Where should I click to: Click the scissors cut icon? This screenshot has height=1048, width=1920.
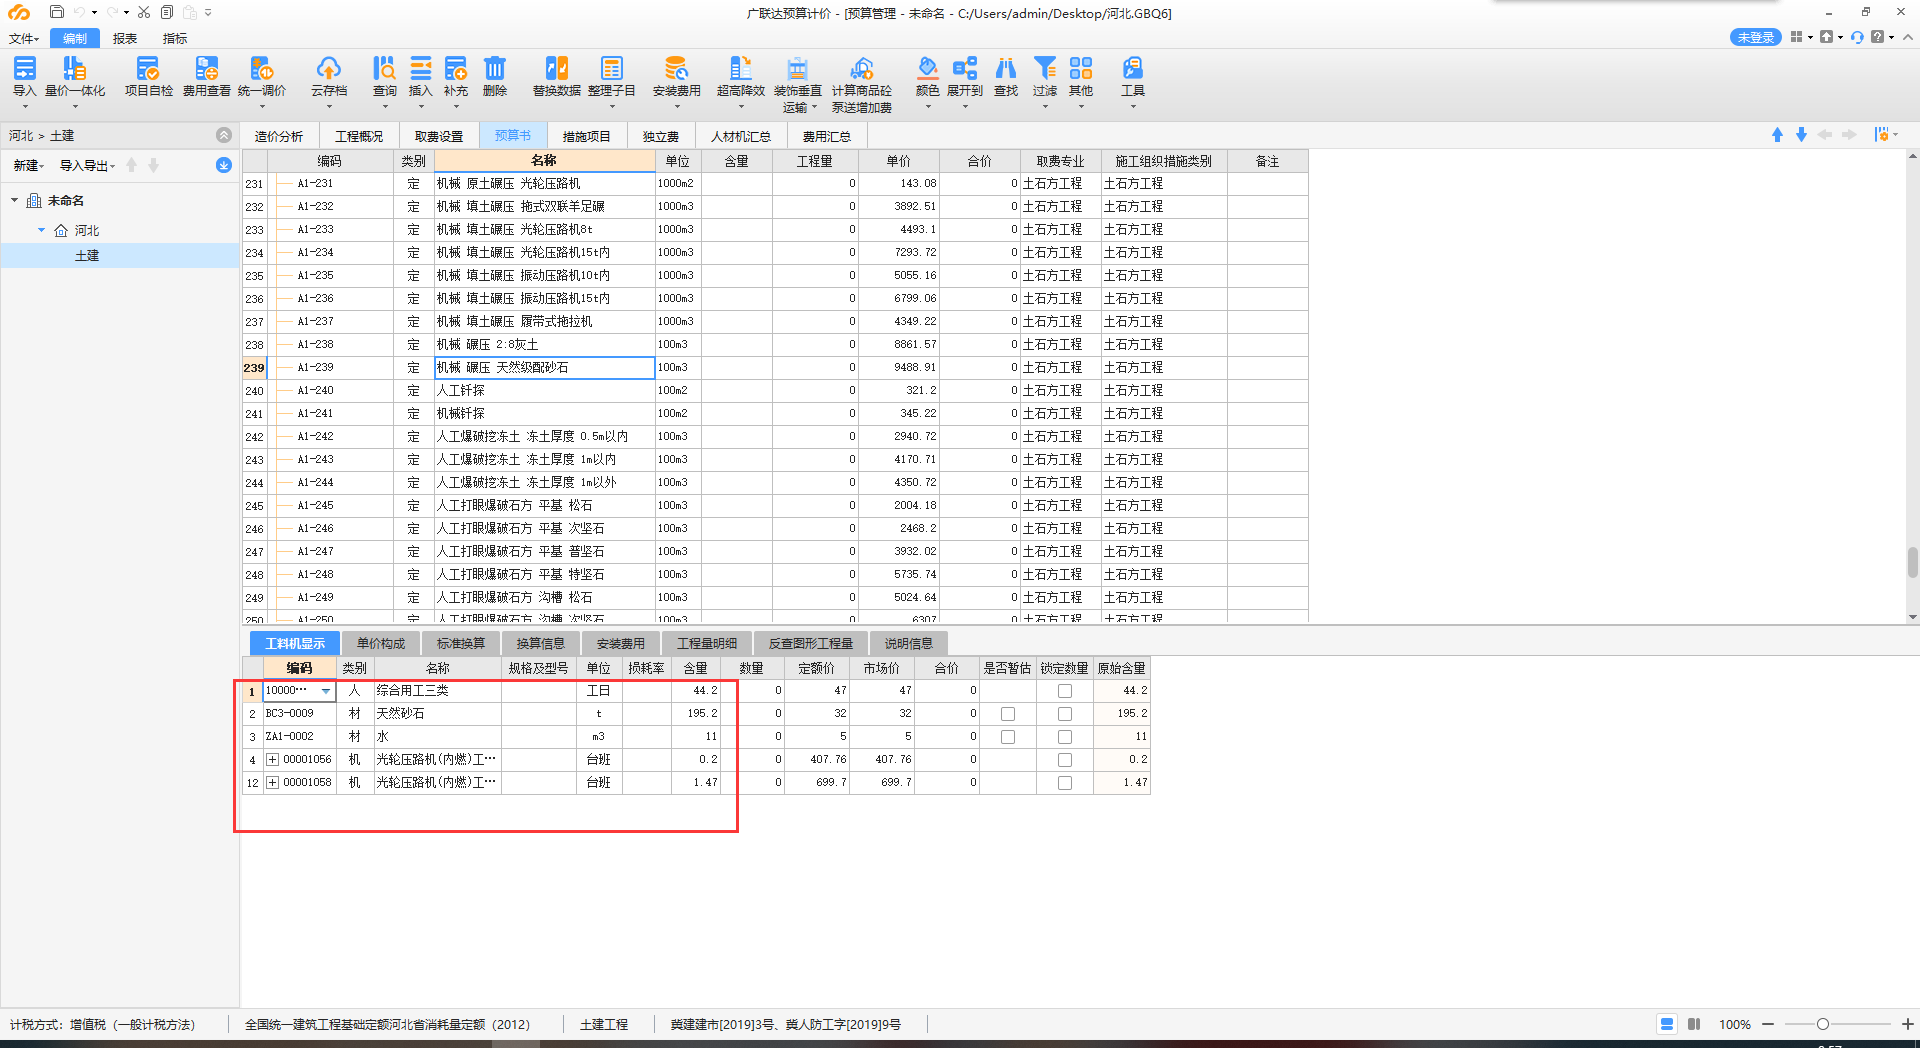point(144,12)
